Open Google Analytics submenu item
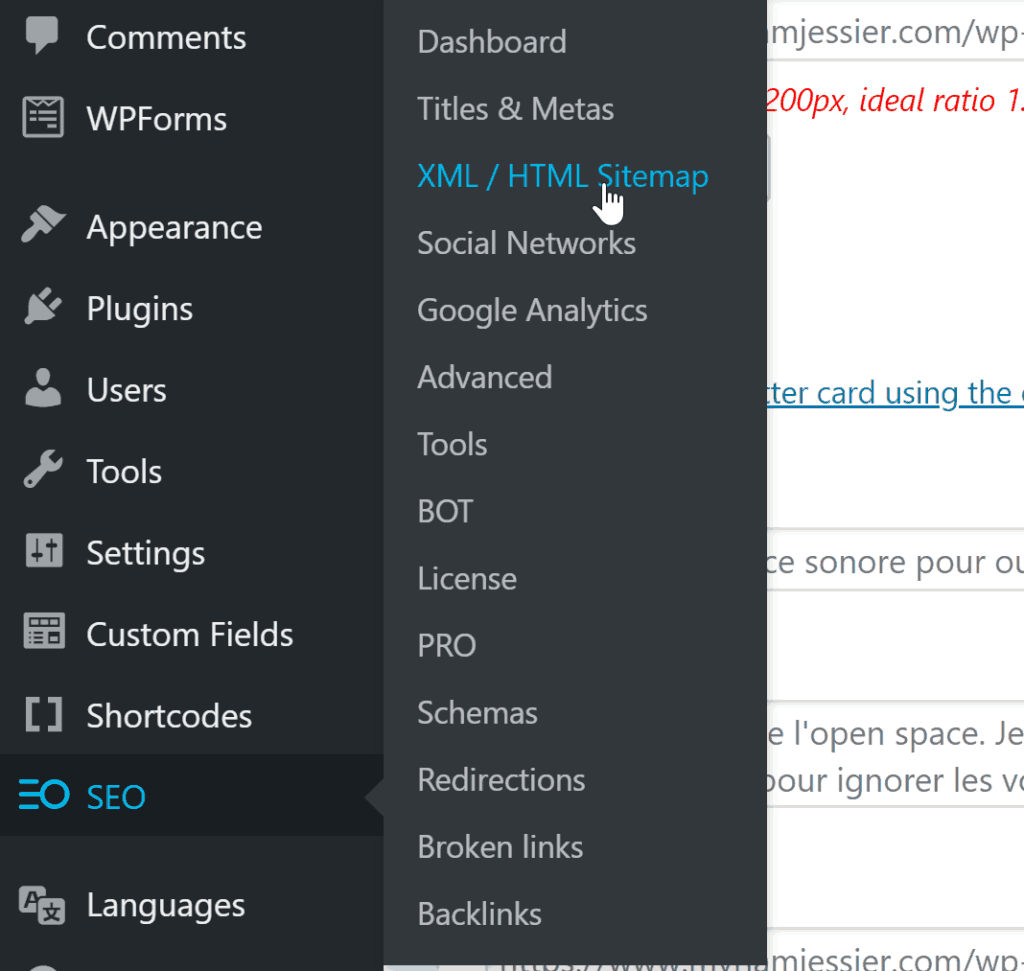This screenshot has width=1024, height=971. tap(532, 311)
